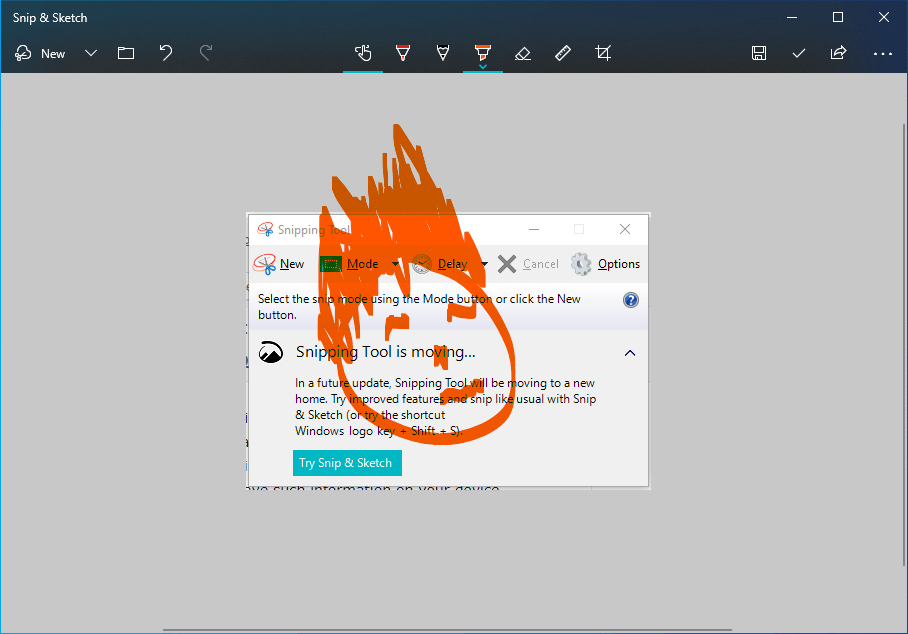The image size is (908, 634).
Task: Redo the ink stroke
Action: point(206,53)
